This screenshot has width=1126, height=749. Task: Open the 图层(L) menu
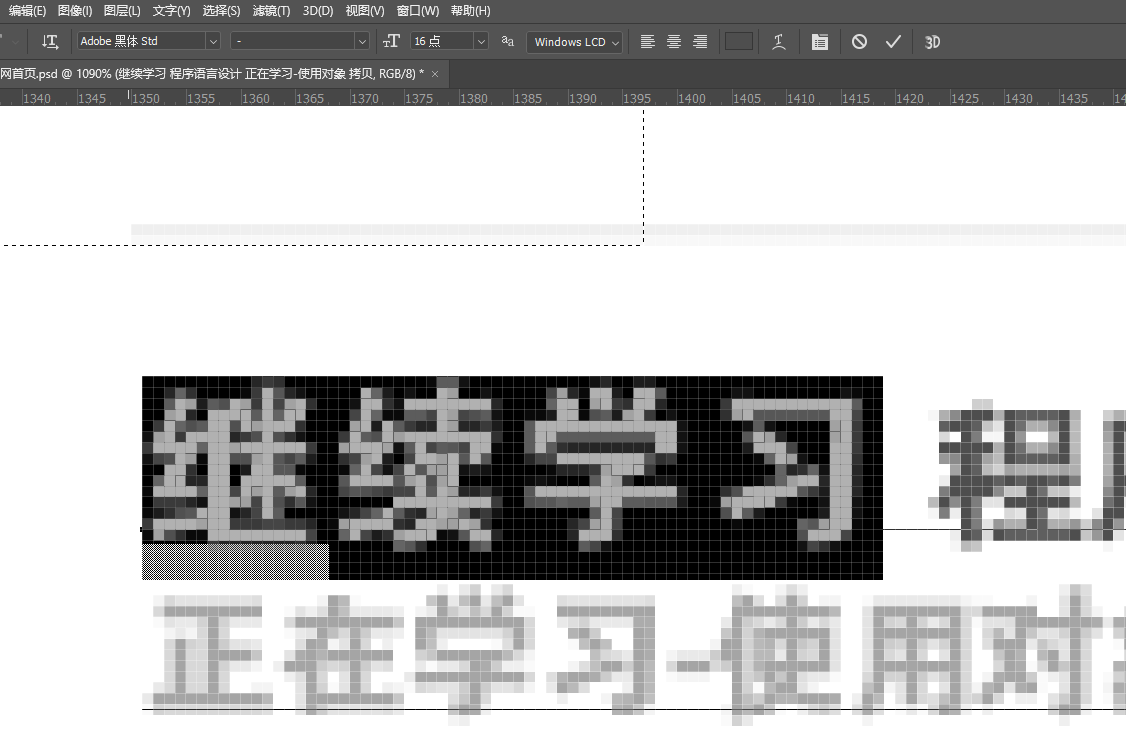tap(122, 11)
